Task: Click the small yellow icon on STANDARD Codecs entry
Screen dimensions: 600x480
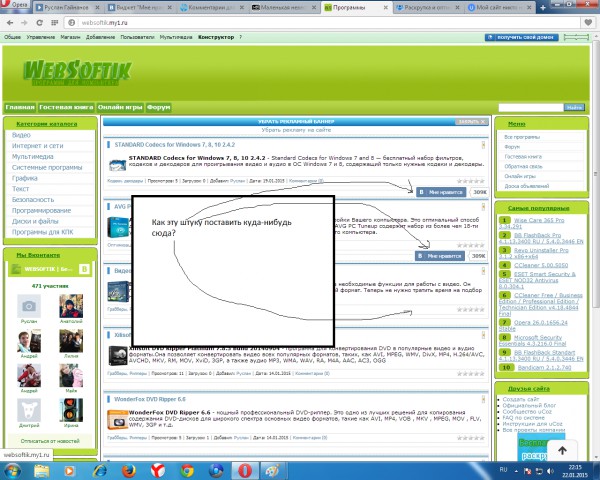Action: 483,145
